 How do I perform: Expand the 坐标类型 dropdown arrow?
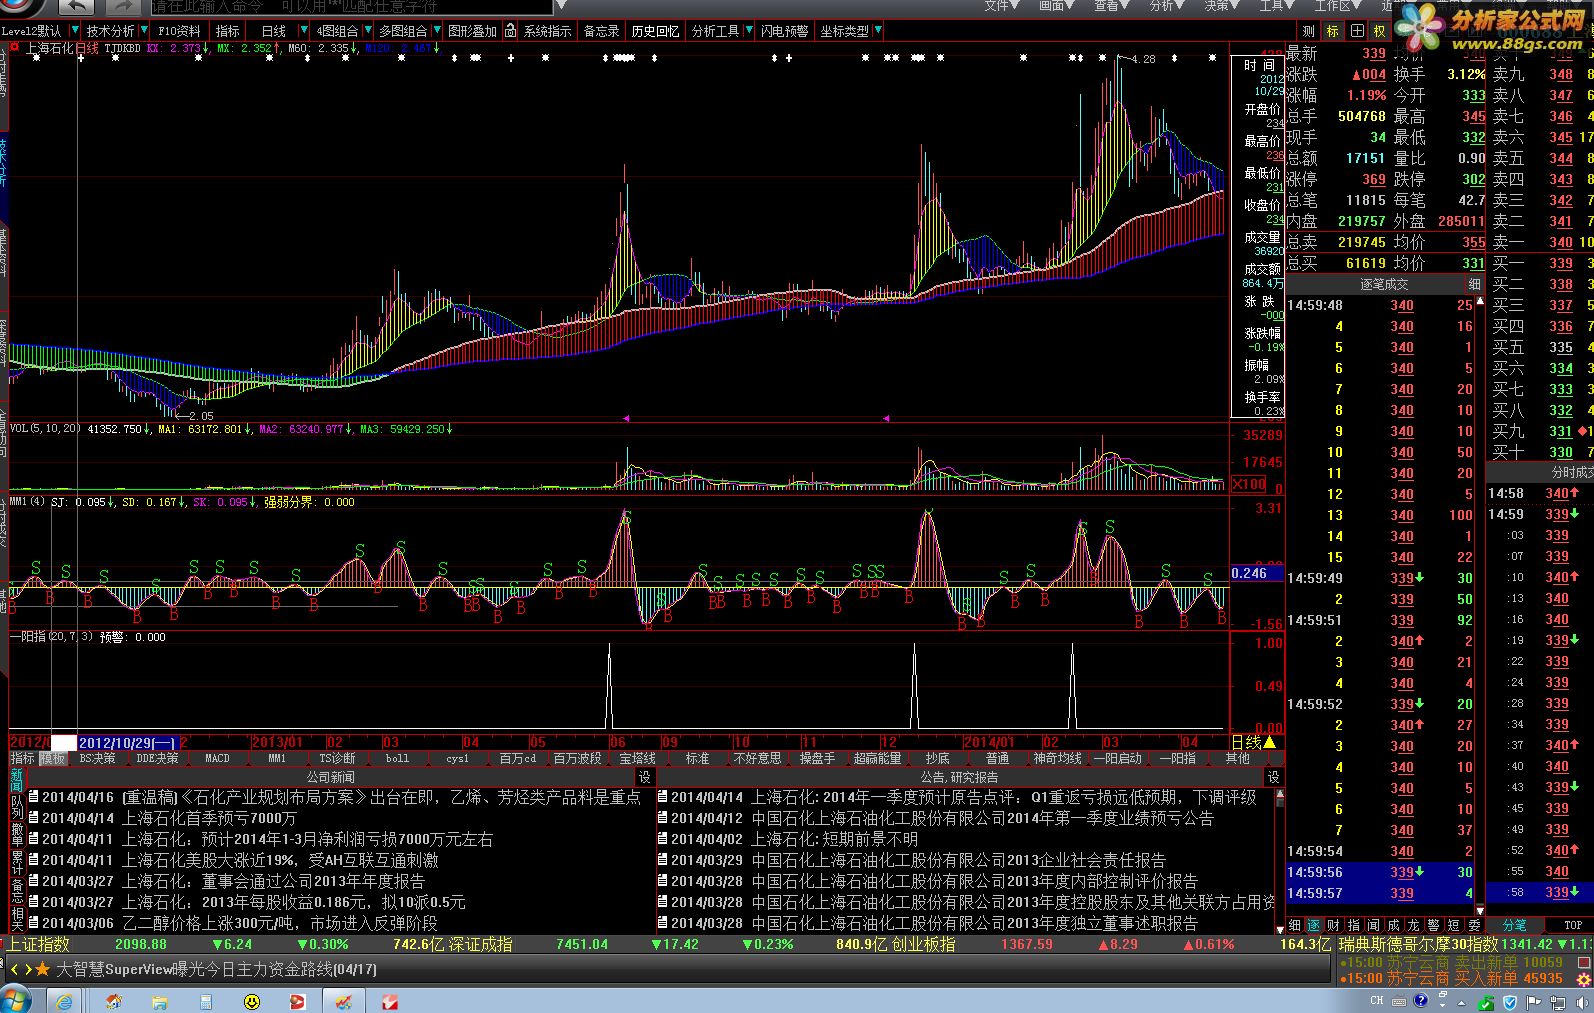point(878,31)
